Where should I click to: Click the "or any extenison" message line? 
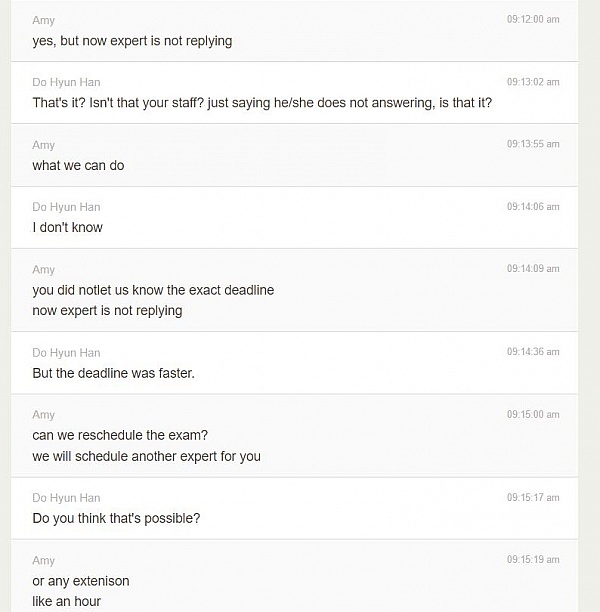point(81,581)
